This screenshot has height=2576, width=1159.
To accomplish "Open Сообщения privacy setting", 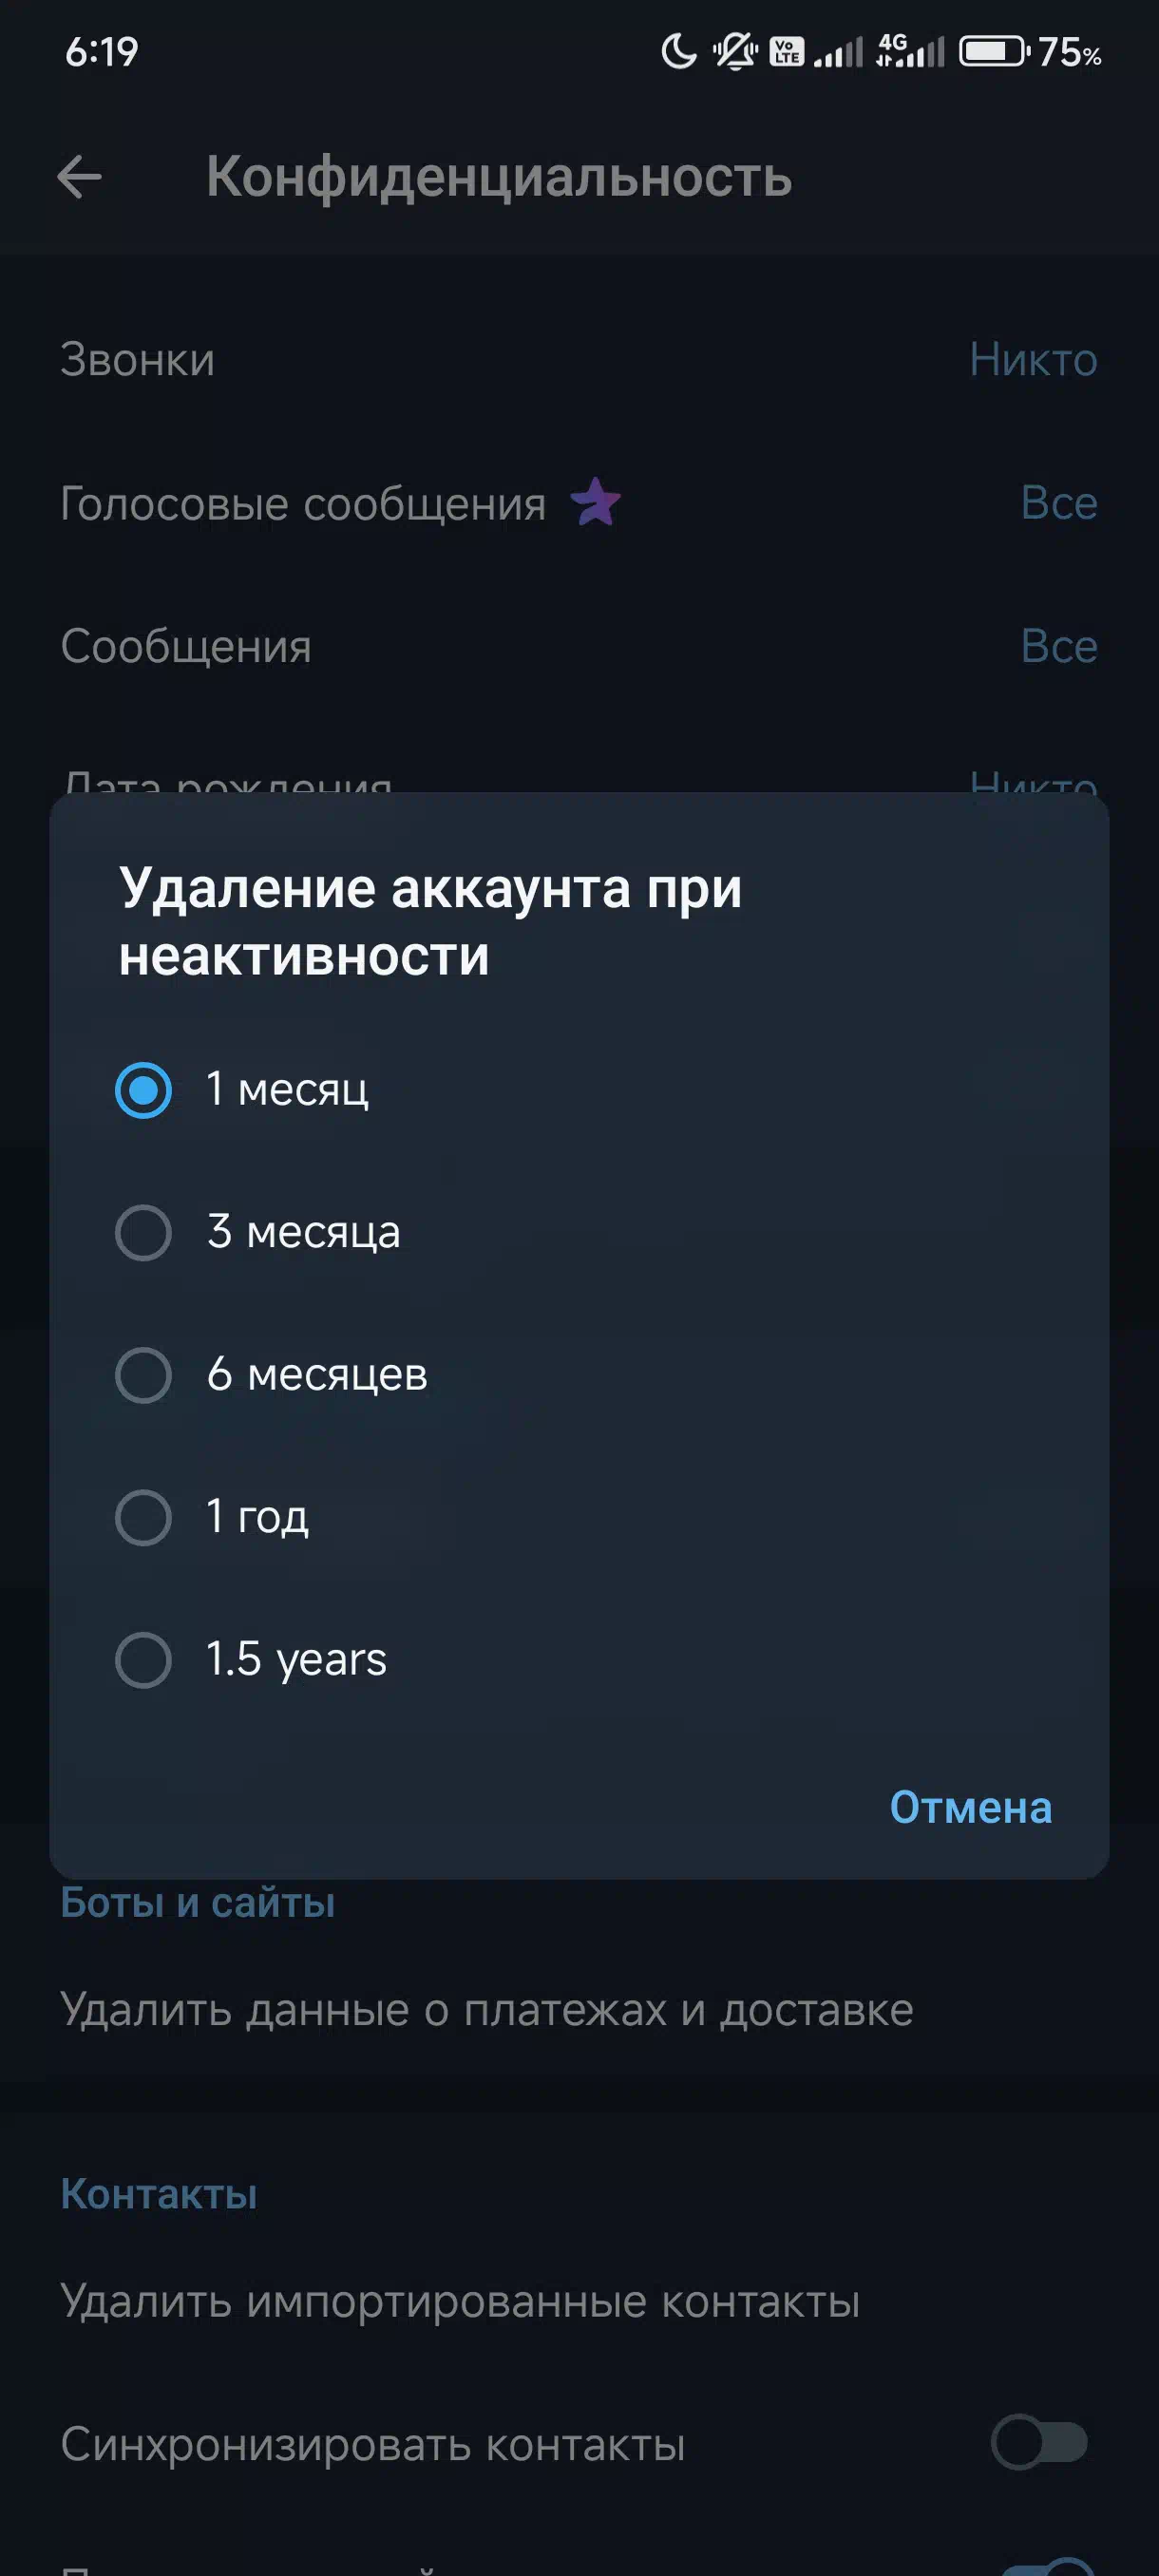I will (578, 646).
